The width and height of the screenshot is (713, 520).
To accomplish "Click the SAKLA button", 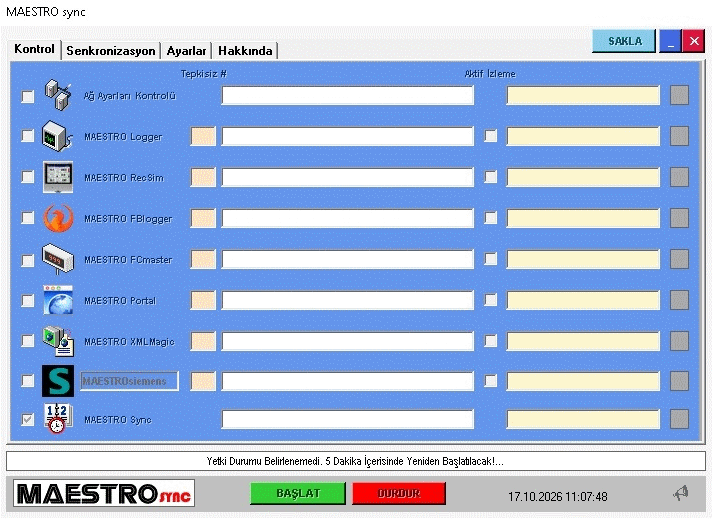I will 624,41.
